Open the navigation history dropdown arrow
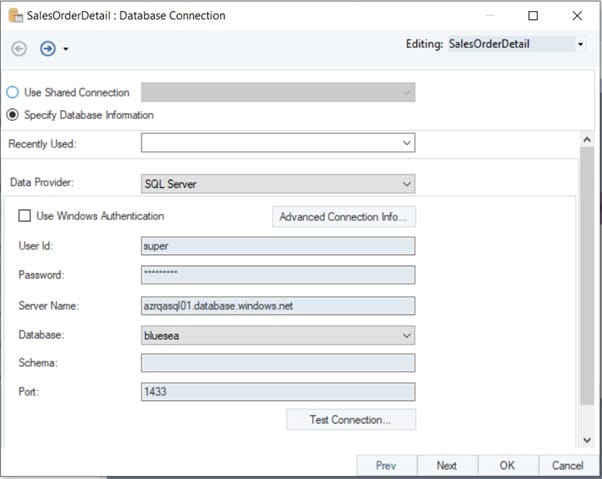 [65, 49]
